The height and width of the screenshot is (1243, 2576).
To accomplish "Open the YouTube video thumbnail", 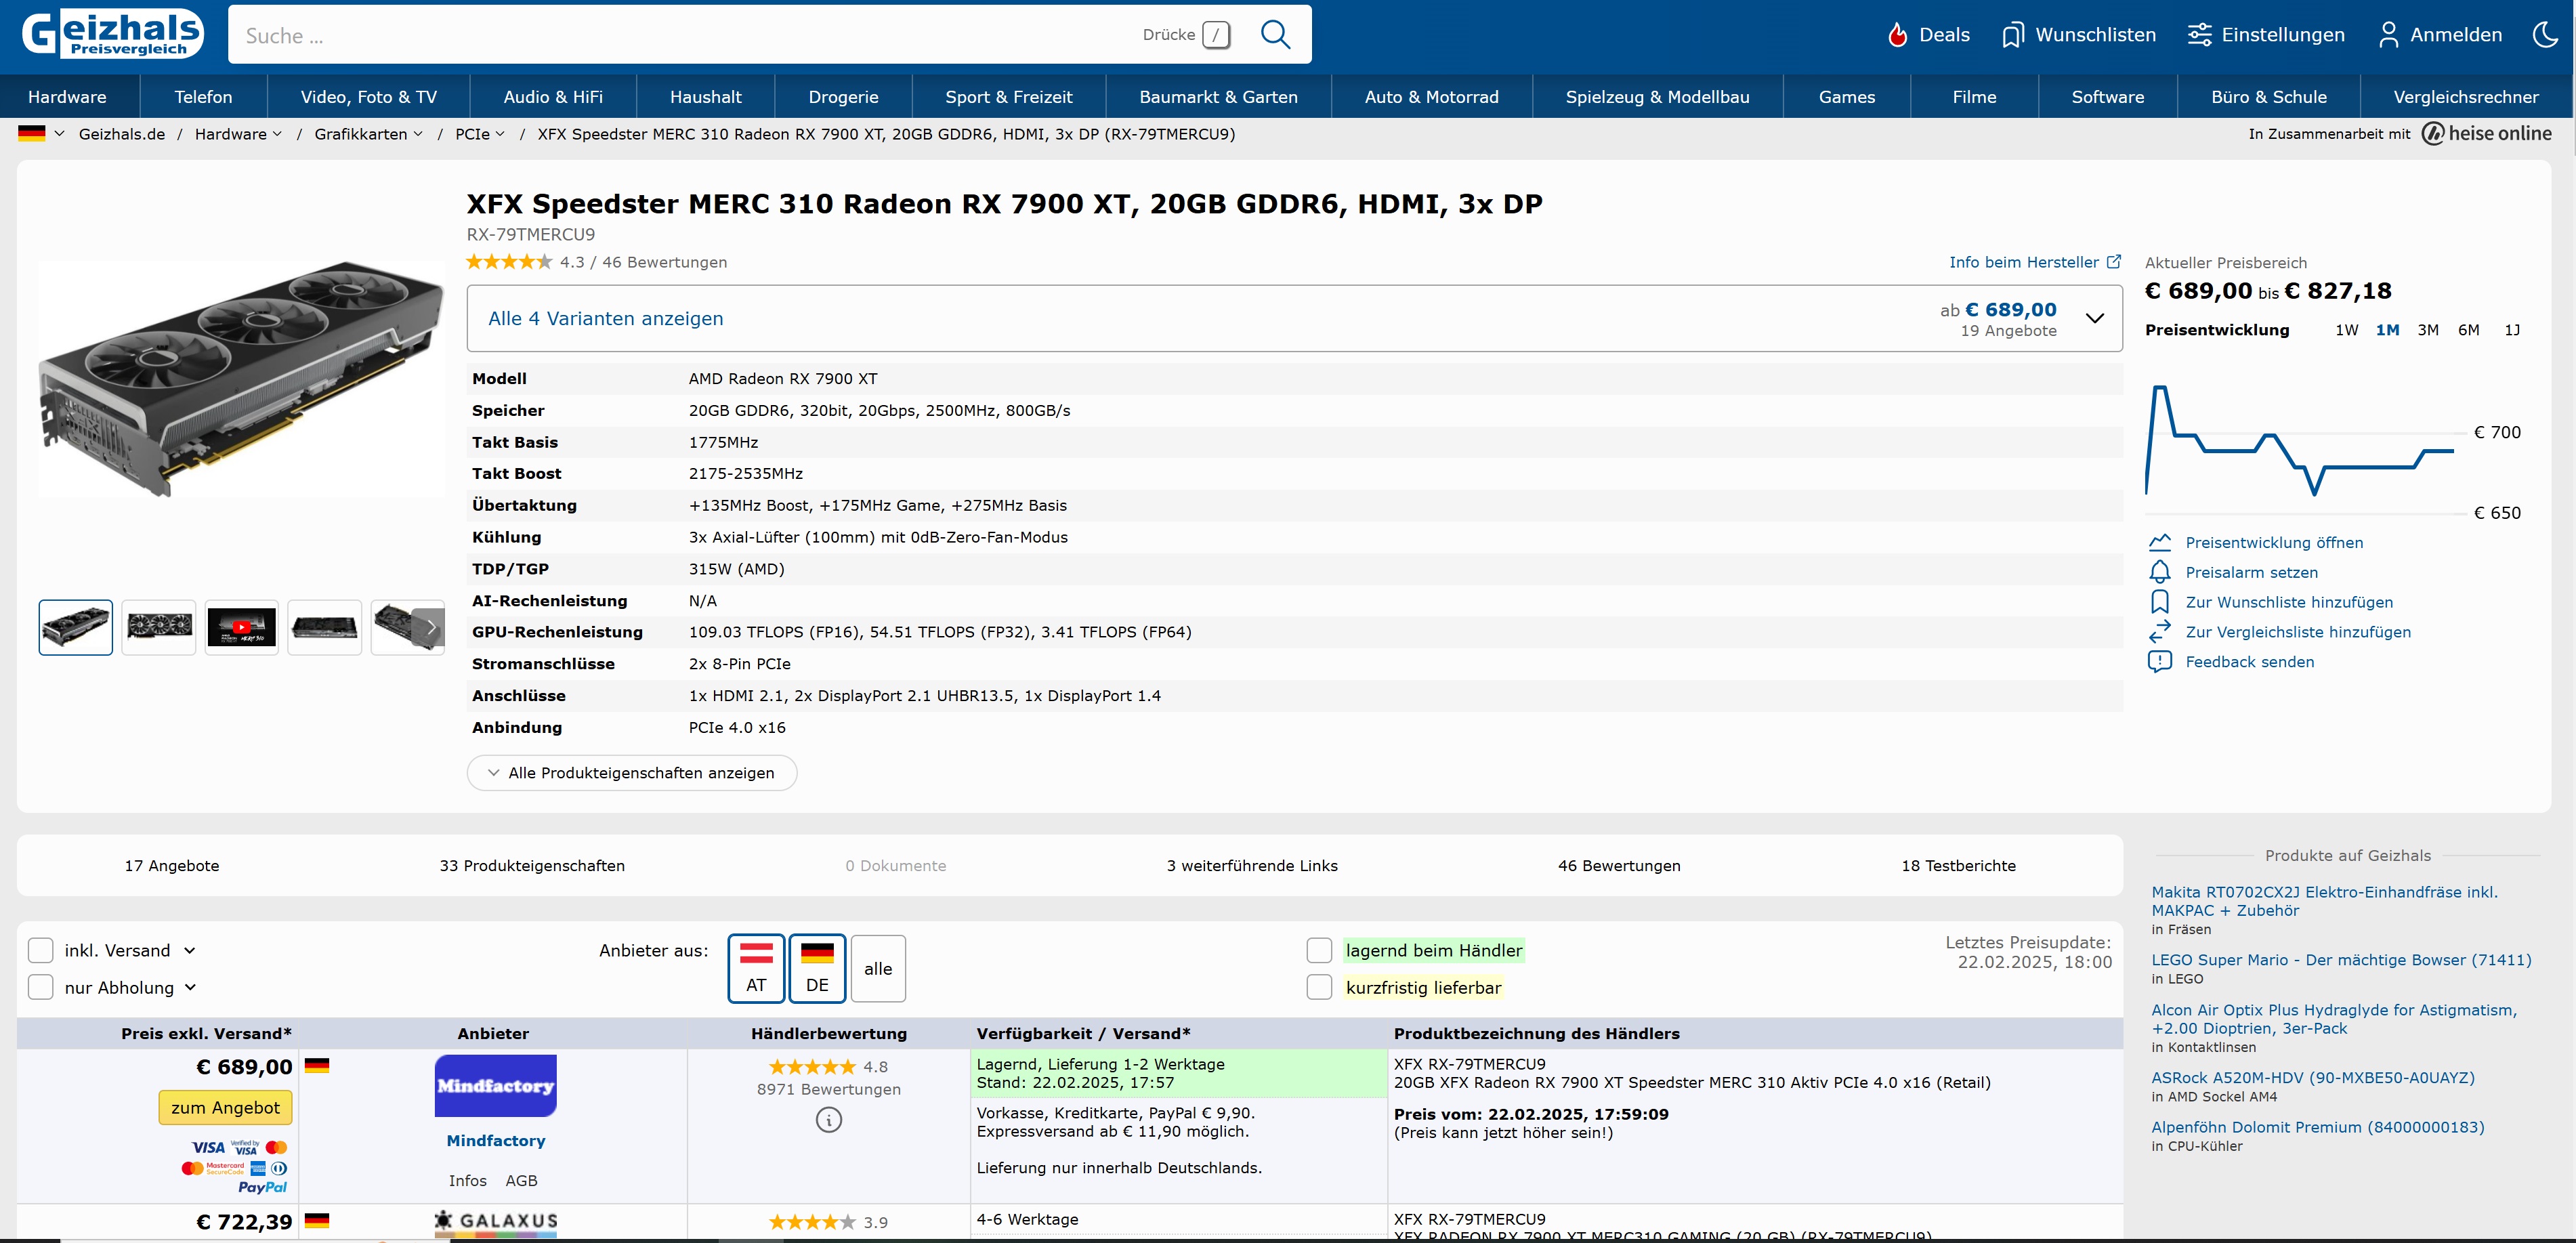I will click(241, 628).
